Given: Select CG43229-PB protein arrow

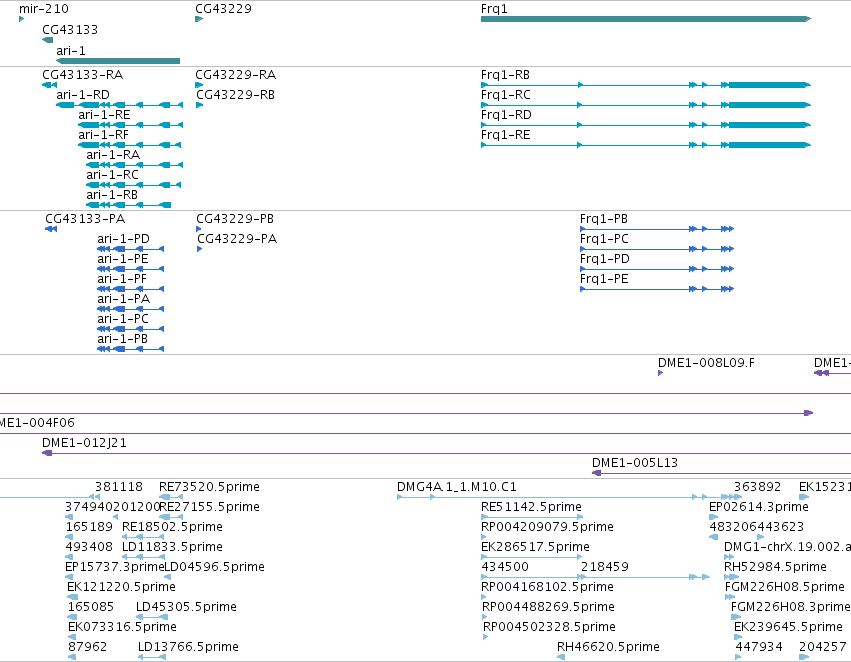Looking at the screenshot, I should coord(199,229).
